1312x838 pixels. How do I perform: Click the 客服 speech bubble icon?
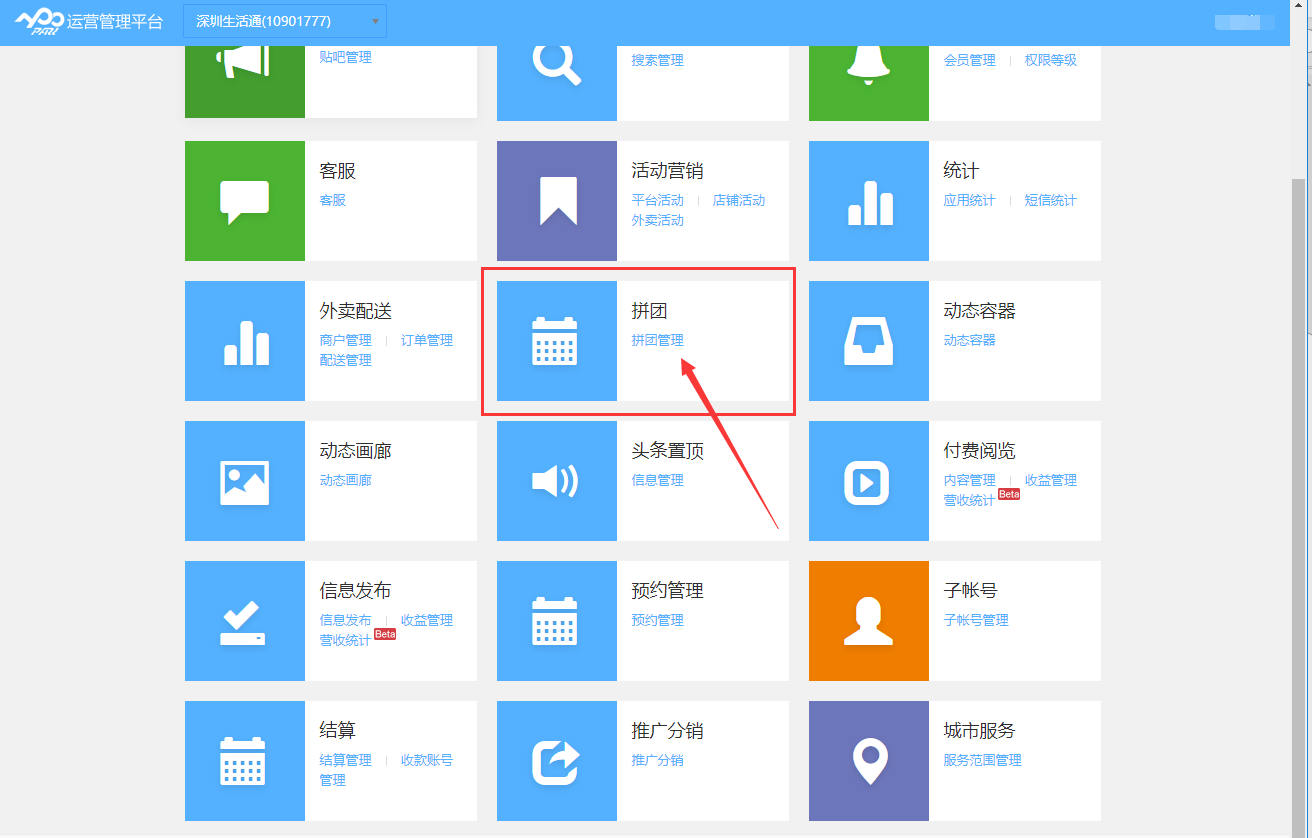[x=245, y=201]
